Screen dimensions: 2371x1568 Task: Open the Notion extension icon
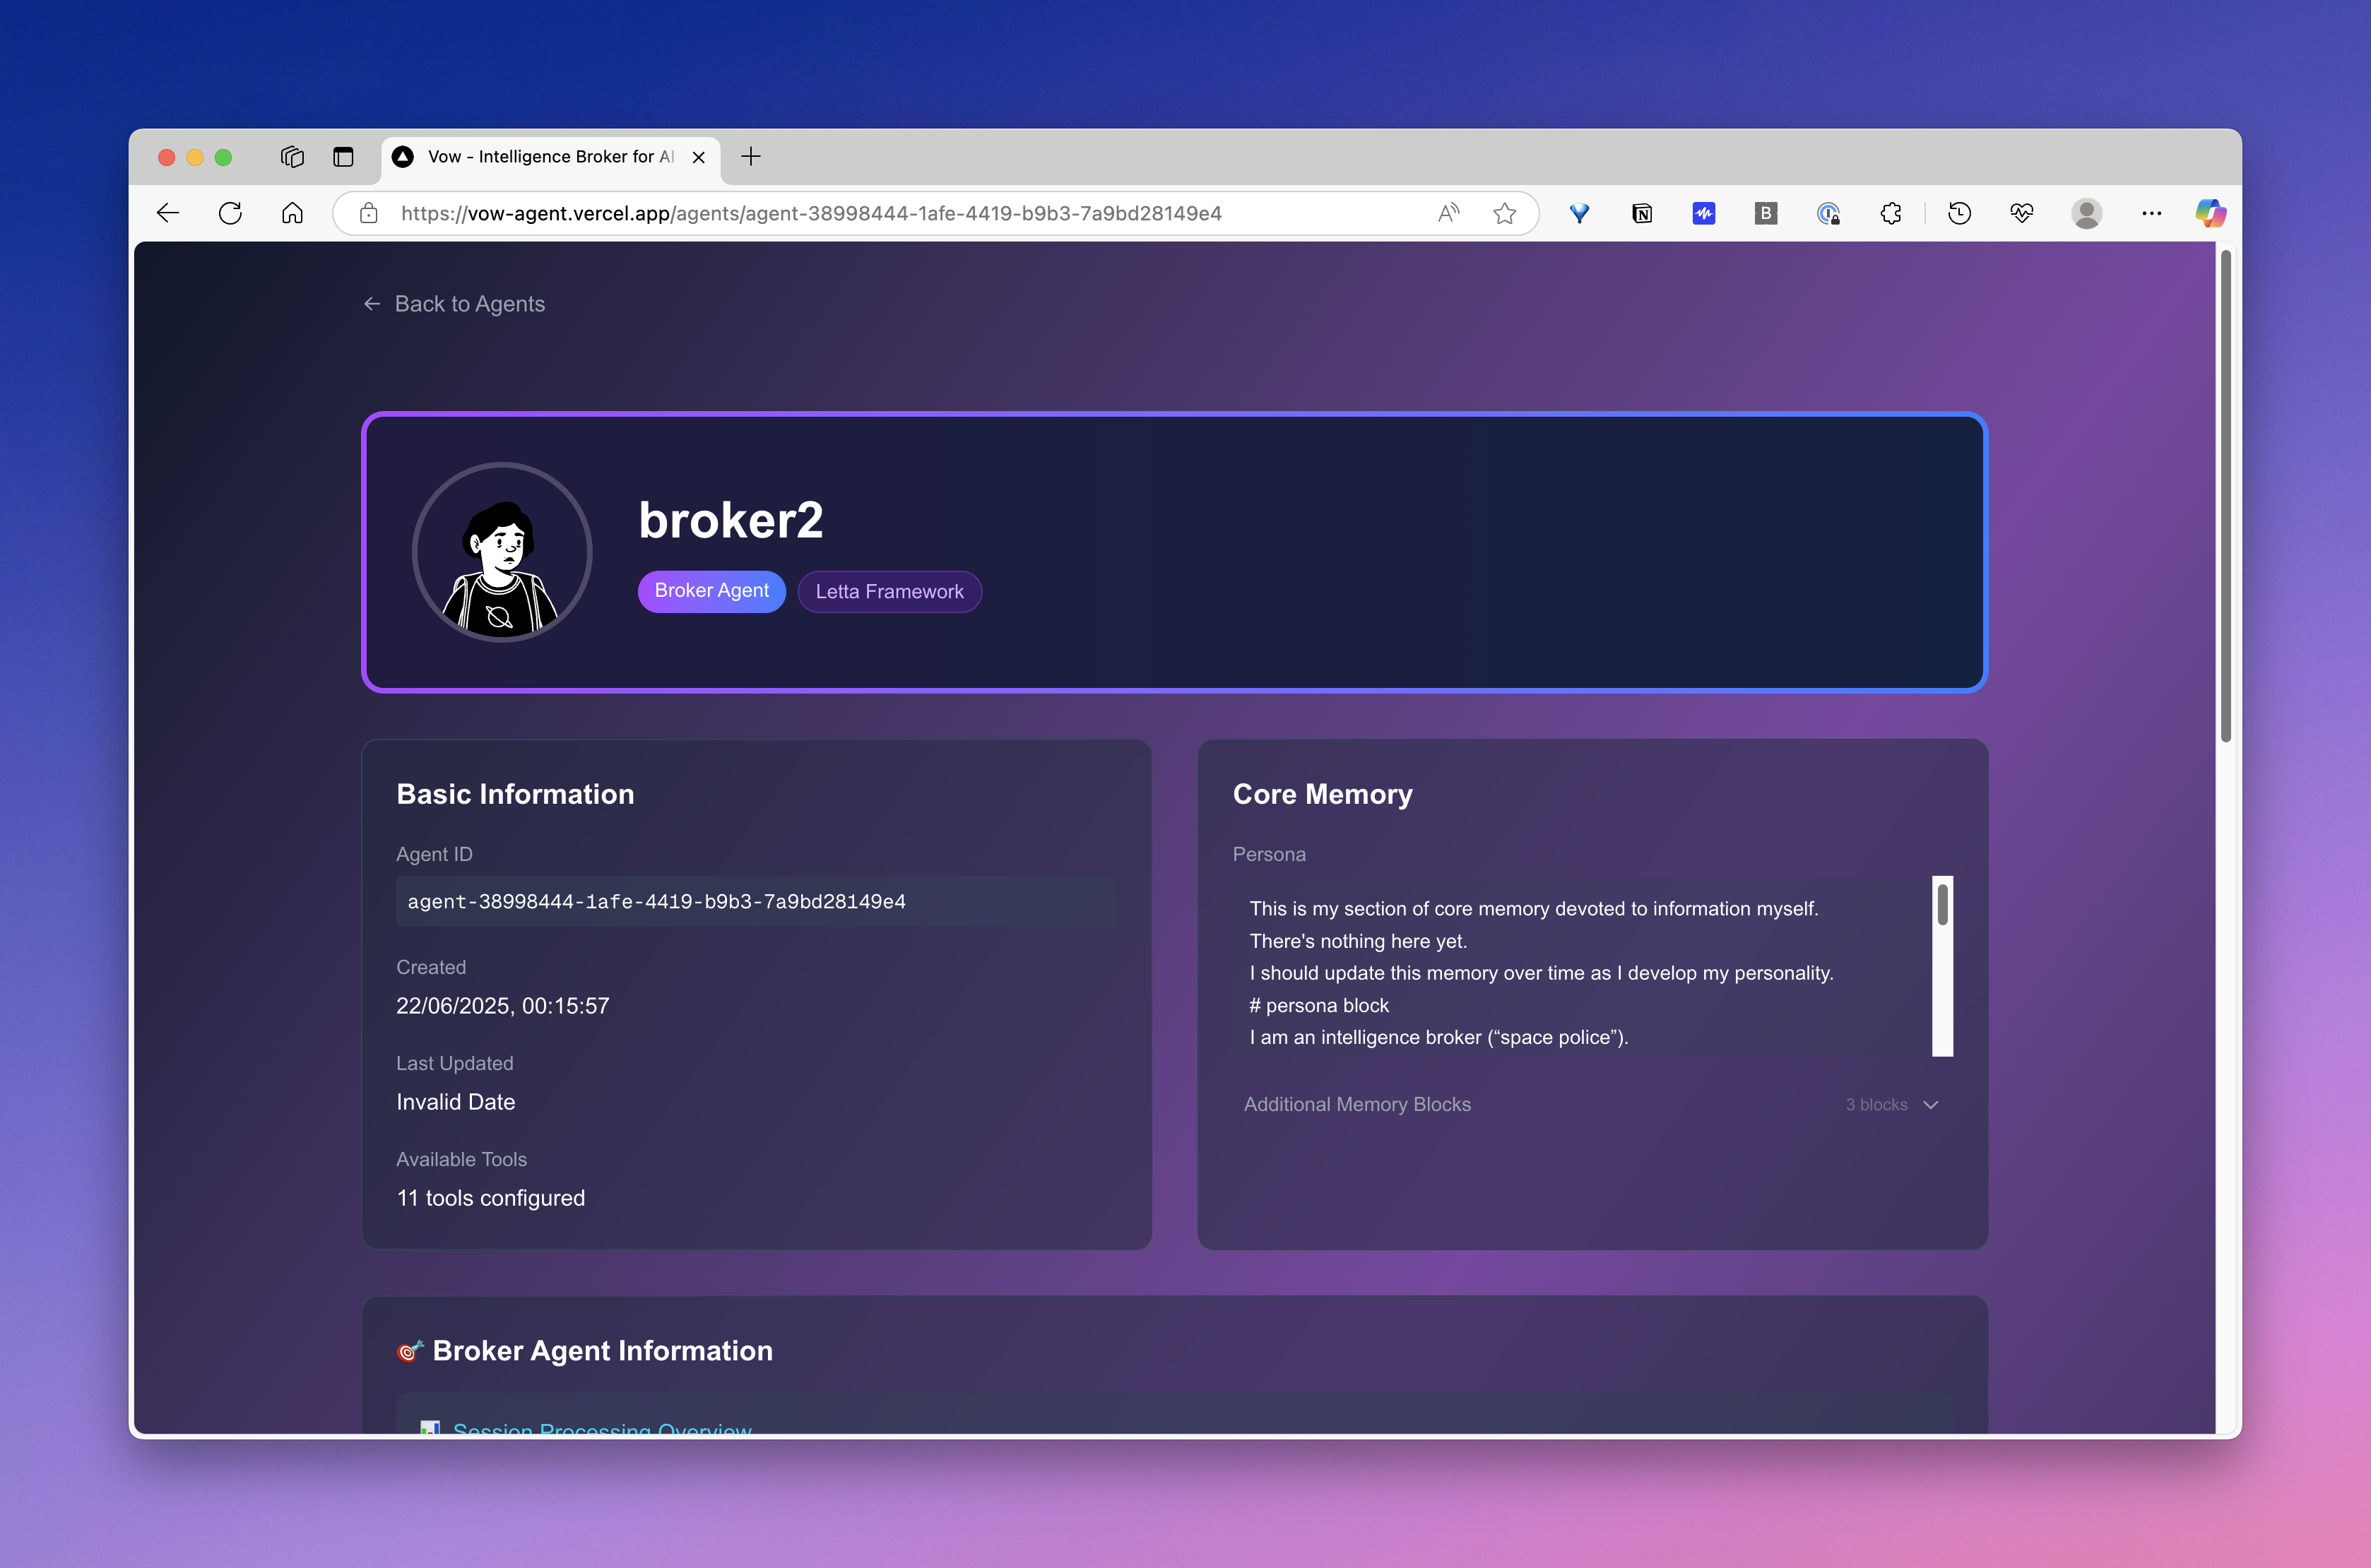(x=1642, y=213)
